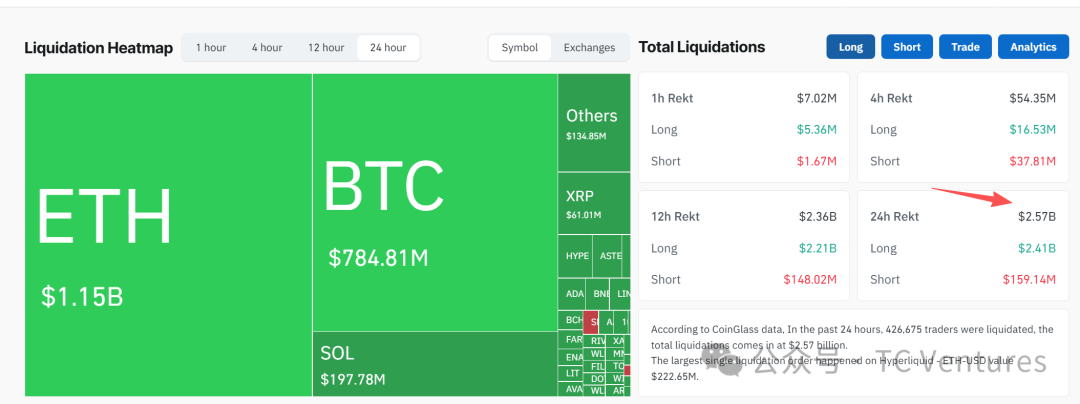Screen dimensions: 1080x404
Task: Click the 24h Rekt label
Action: click(x=895, y=217)
